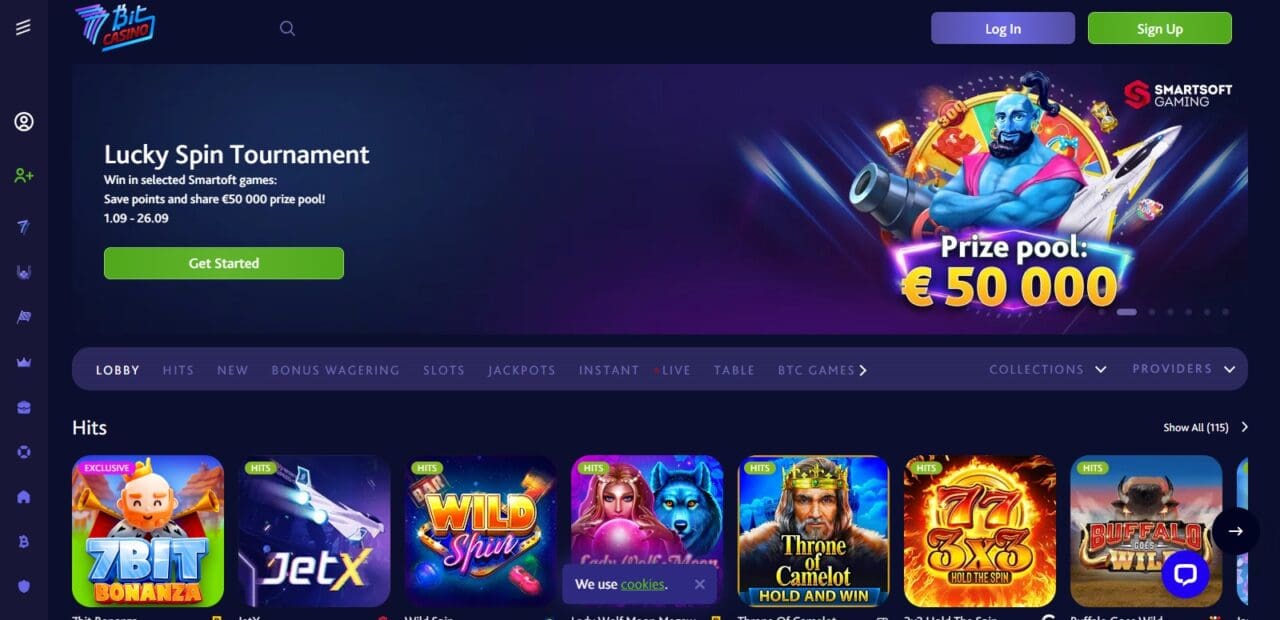Open the JetX game thumbnail
1280x620 pixels.
(314, 531)
